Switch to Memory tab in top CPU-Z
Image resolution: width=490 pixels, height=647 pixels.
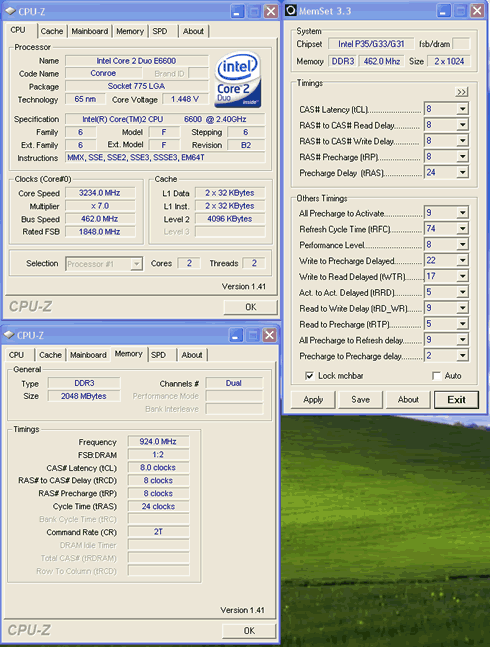130,31
